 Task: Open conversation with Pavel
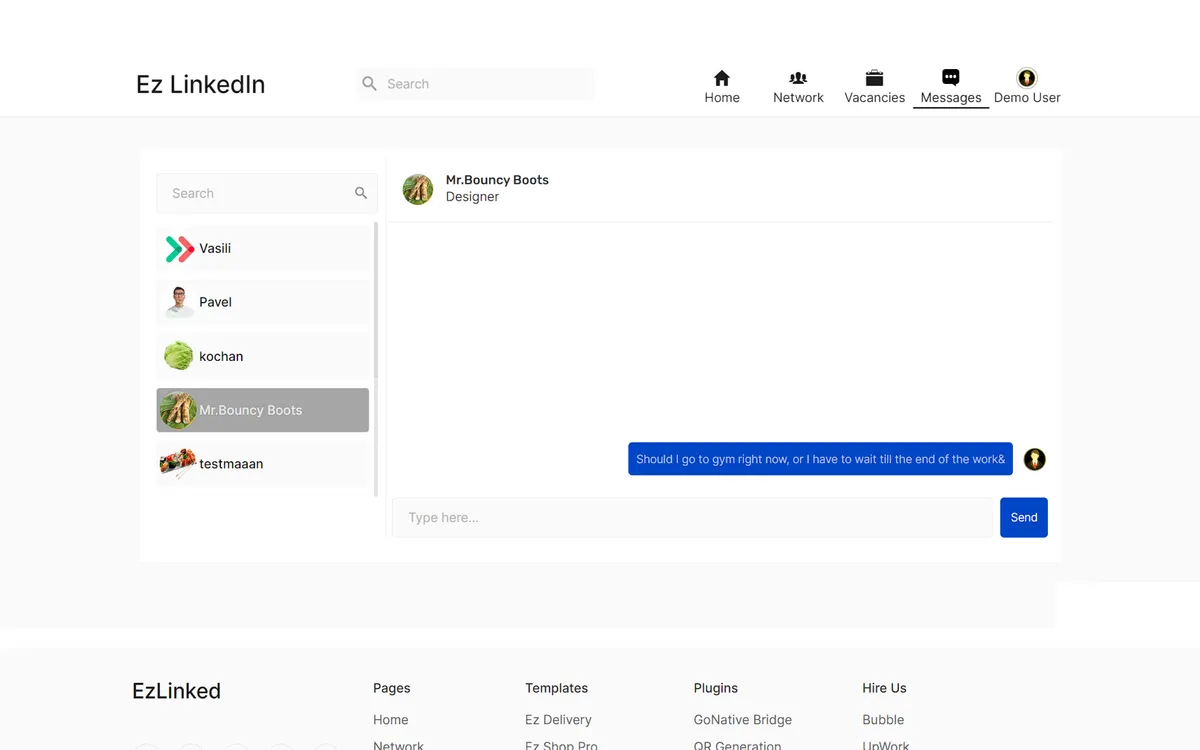pos(263,302)
